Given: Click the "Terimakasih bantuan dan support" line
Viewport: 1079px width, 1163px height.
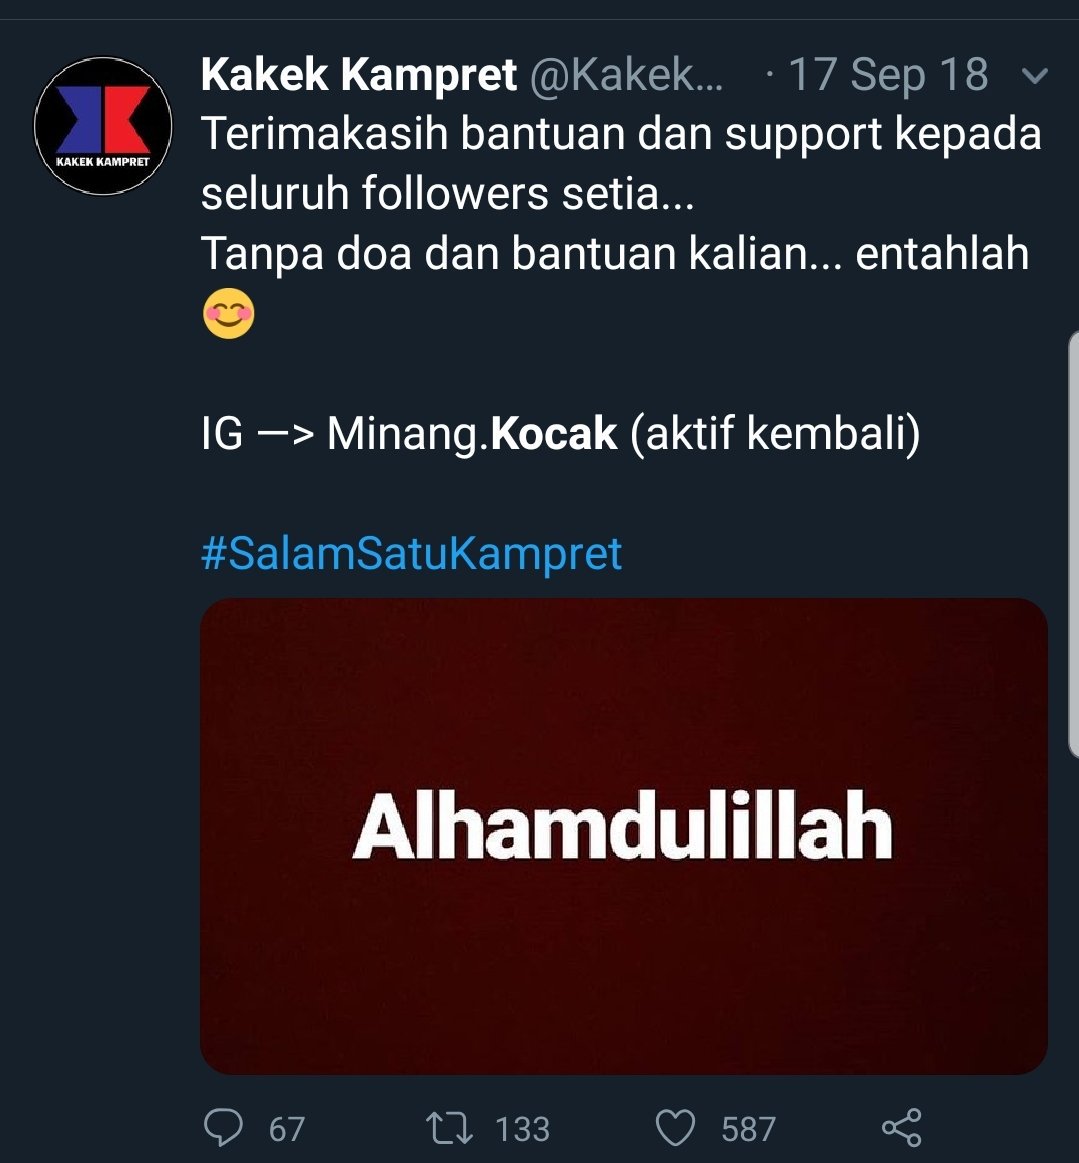Looking at the screenshot, I should point(541,134).
